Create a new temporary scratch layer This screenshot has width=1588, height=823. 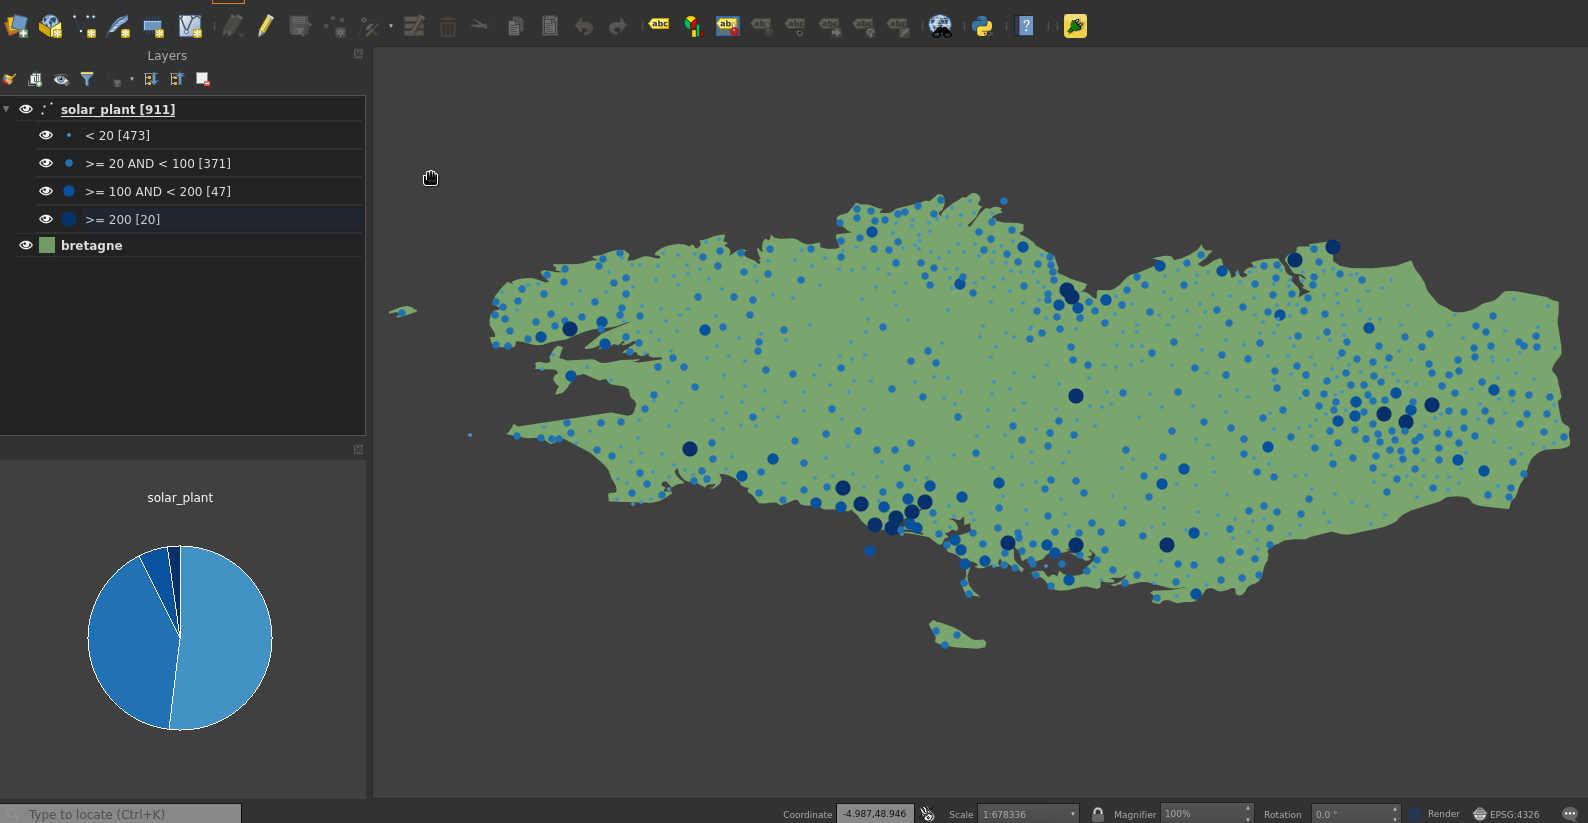pyautogui.click(x=153, y=26)
